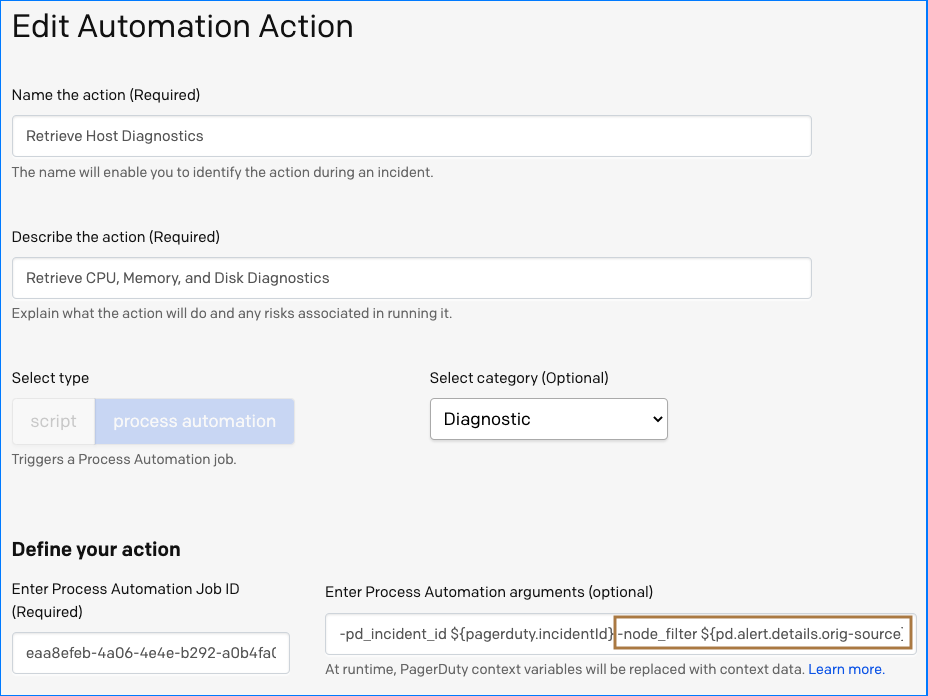Screen dimensions: 928x696
Task: Click 'Triggers a Process Automation job.' hint text
Action: click(124, 459)
